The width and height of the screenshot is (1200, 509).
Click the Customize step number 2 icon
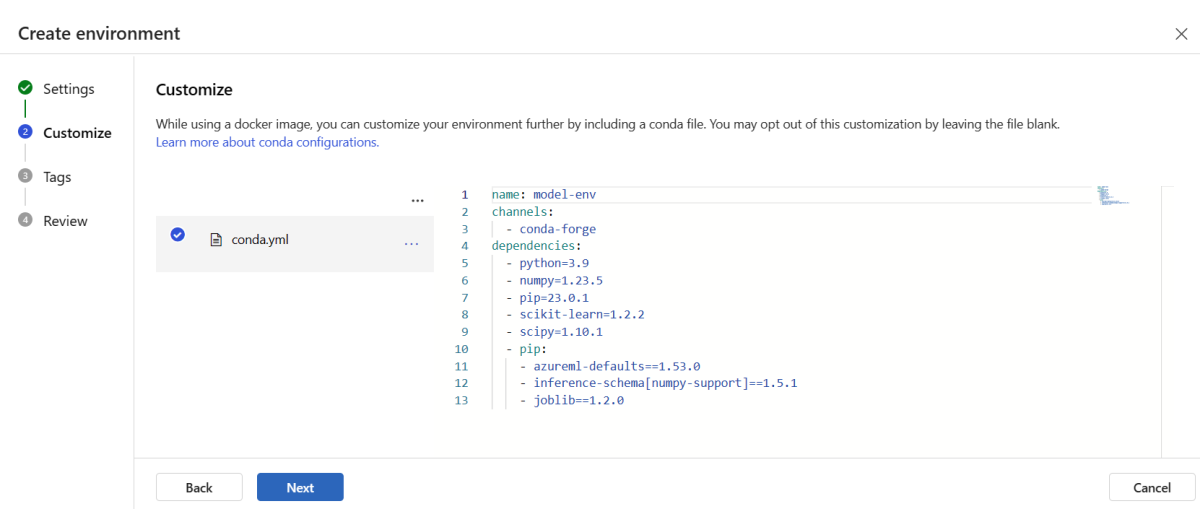[x=25, y=132]
